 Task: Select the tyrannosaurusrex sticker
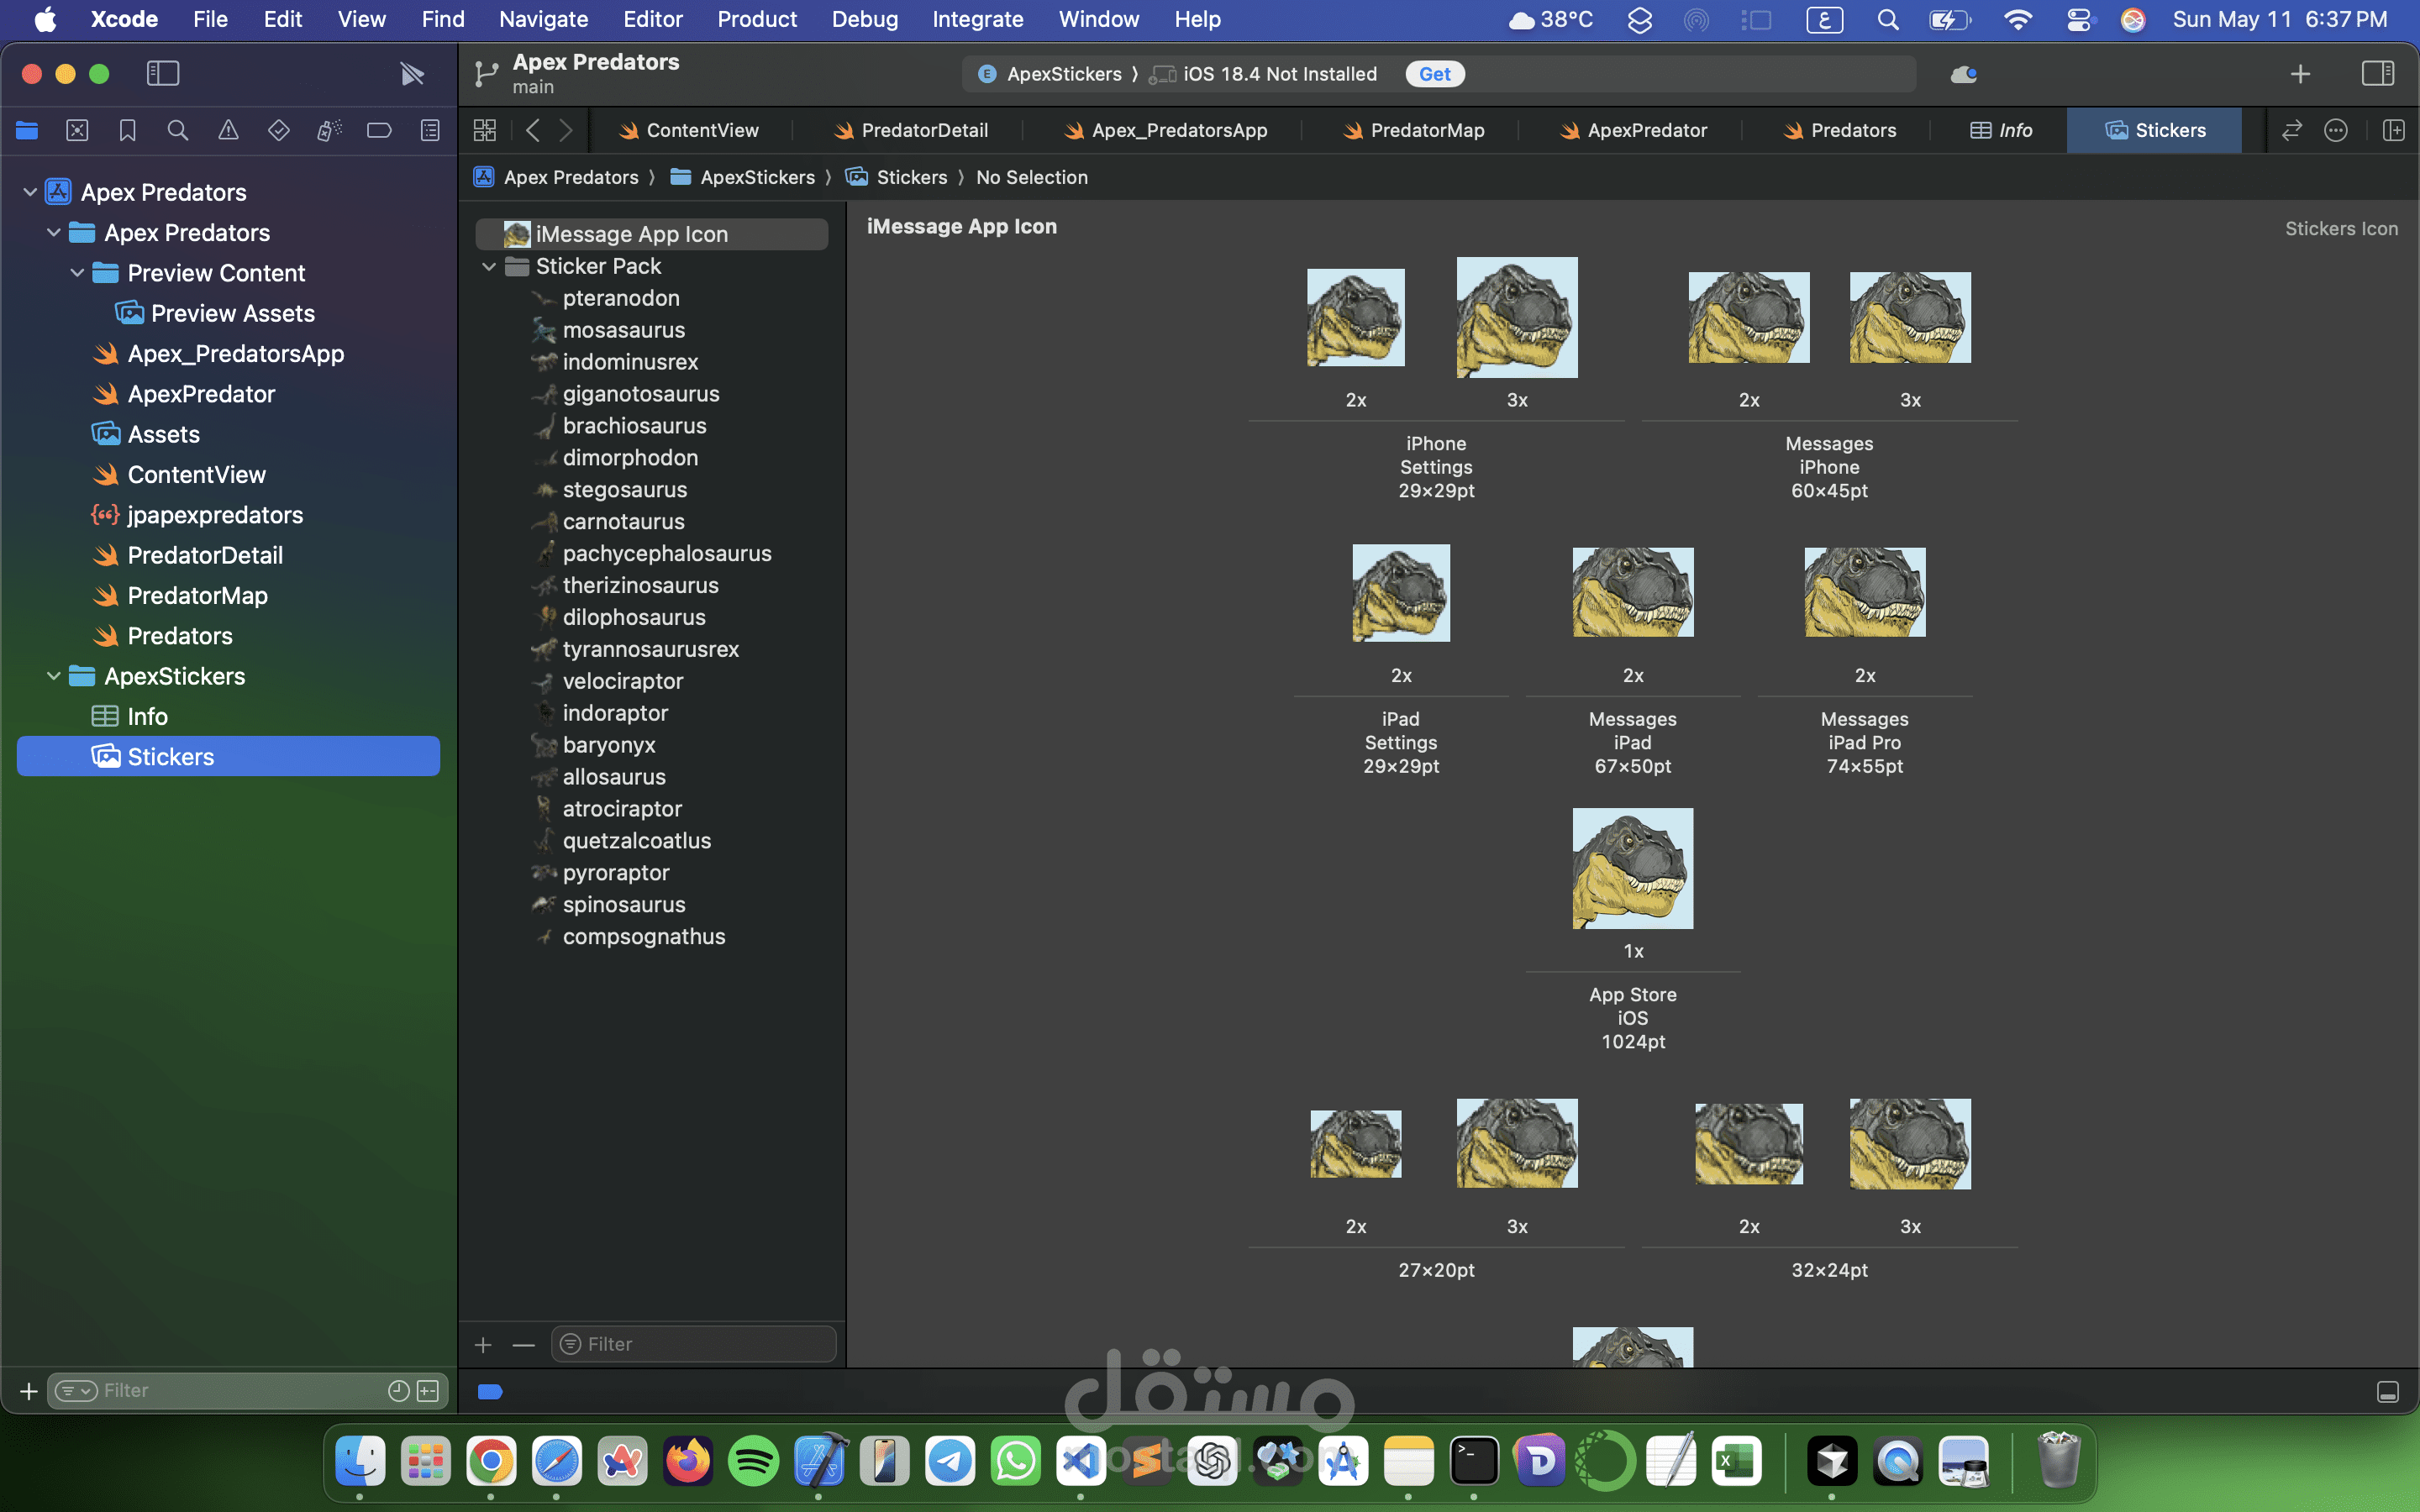(x=651, y=649)
